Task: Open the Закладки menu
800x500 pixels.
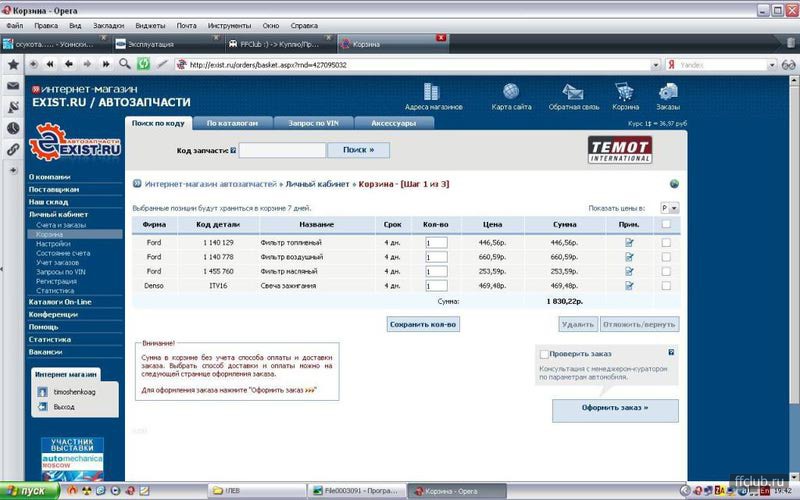Action: tap(108, 26)
